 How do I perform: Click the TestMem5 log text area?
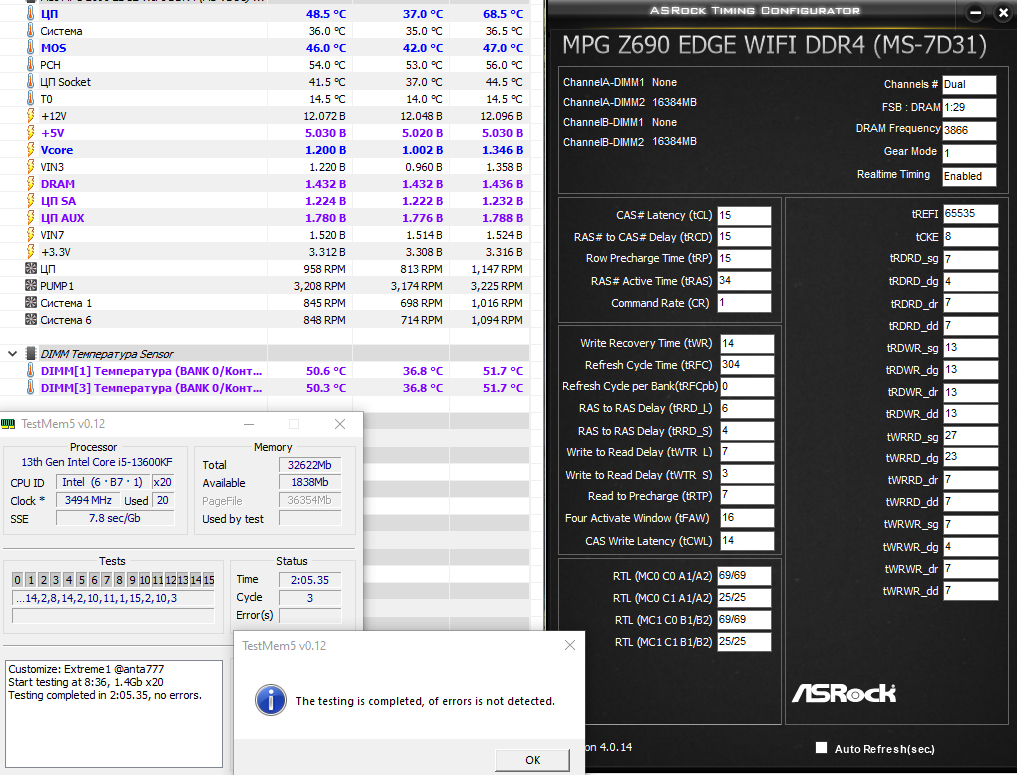click(x=114, y=714)
